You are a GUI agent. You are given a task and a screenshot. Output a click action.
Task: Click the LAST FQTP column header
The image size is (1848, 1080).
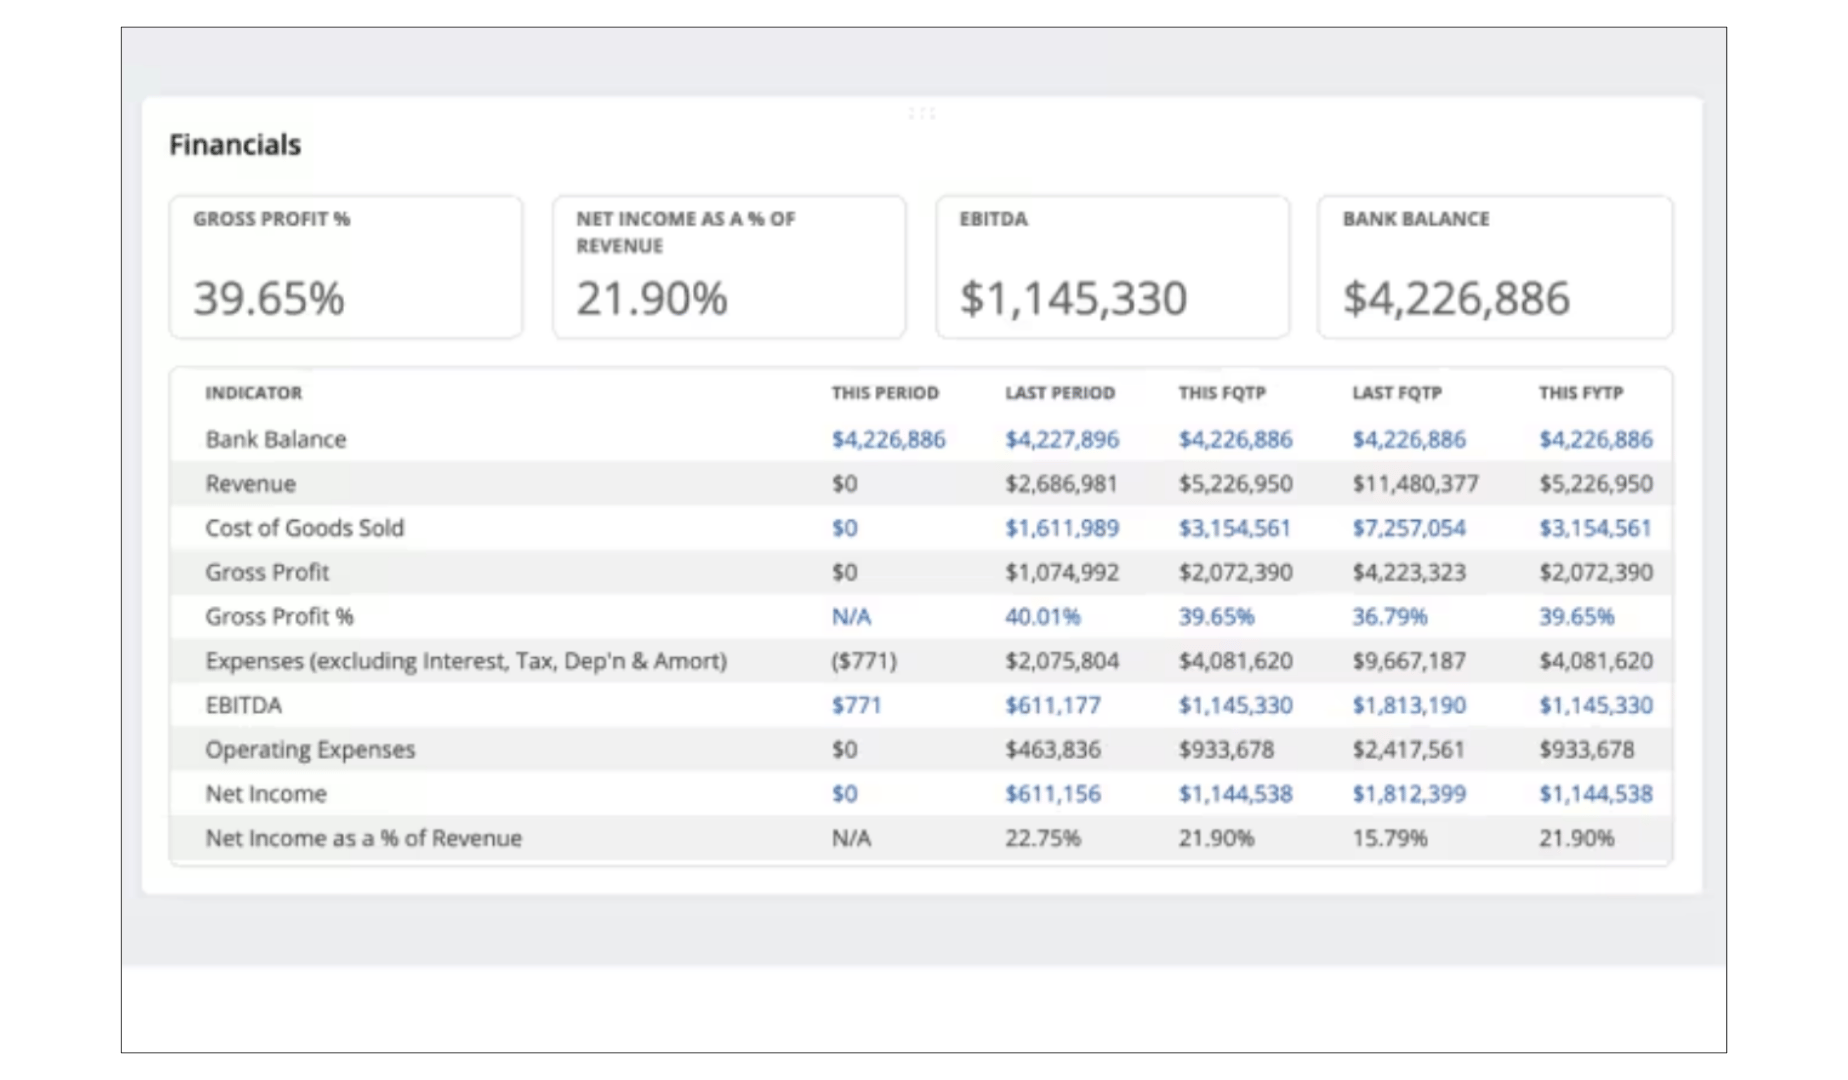[1398, 392]
